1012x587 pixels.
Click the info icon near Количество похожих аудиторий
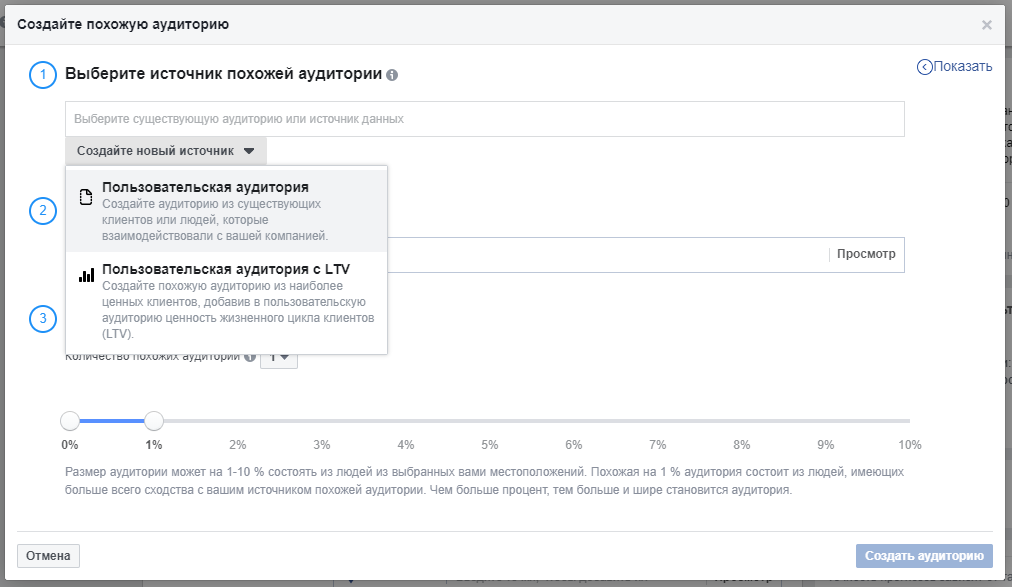click(x=250, y=357)
